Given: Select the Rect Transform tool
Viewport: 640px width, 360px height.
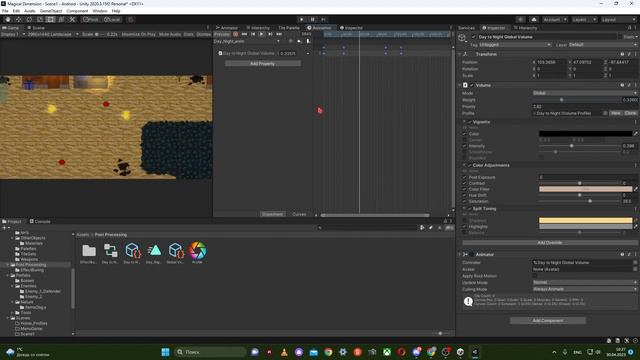Looking at the screenshot, I should click(51, 19).
